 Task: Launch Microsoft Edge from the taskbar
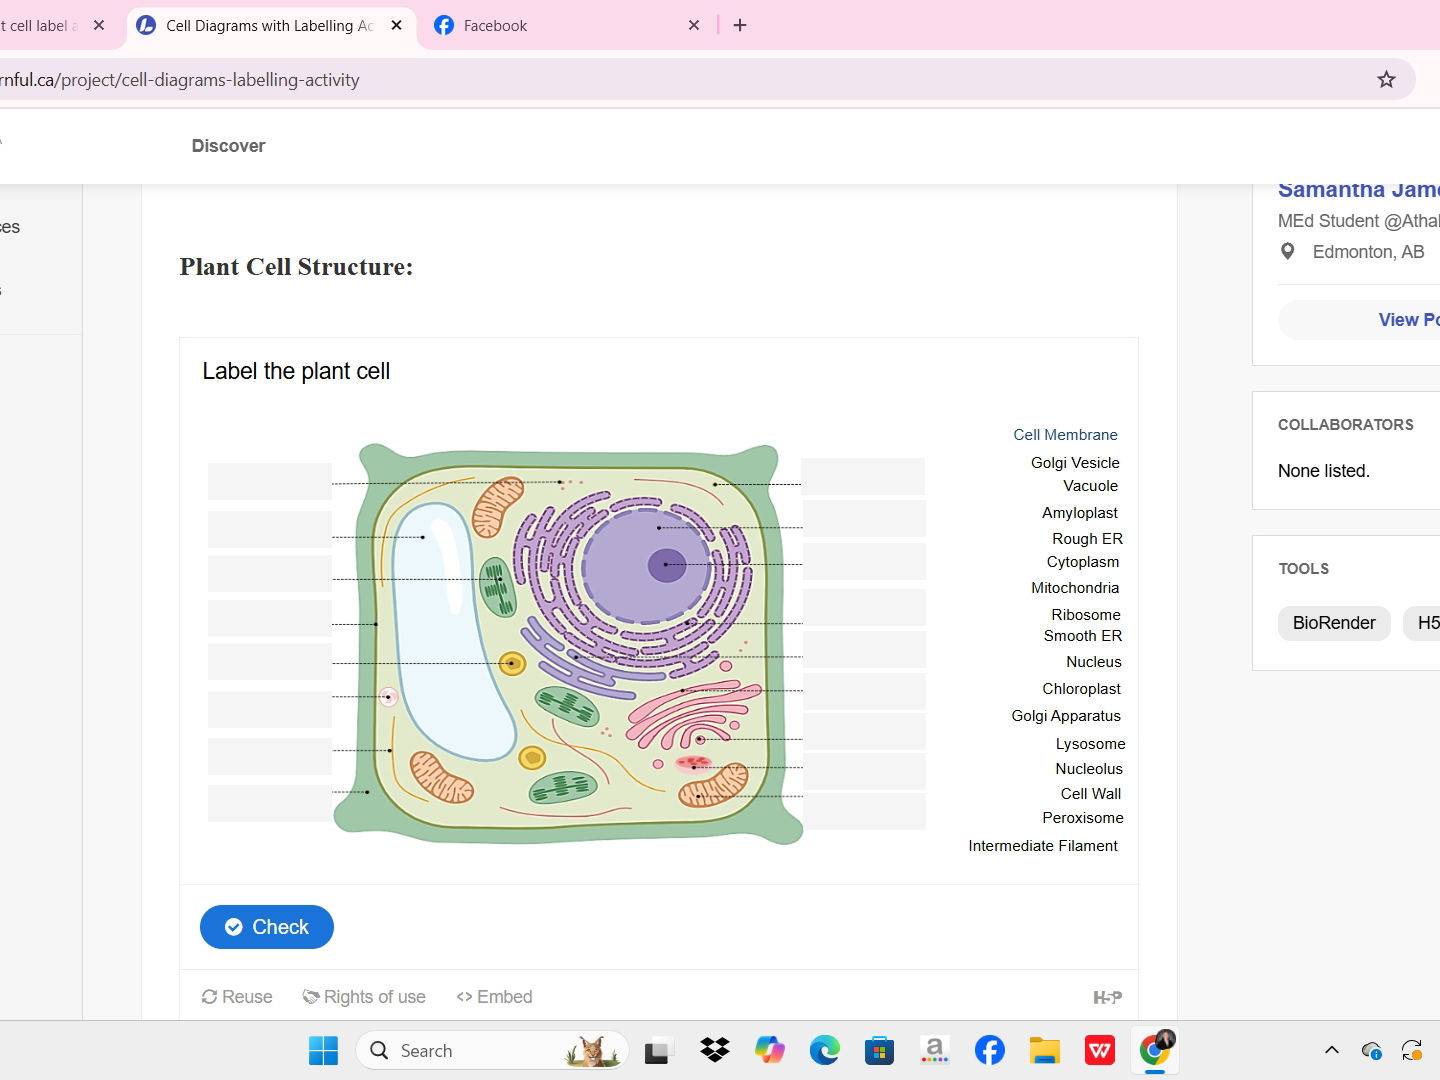click(x=824, y=1050)
